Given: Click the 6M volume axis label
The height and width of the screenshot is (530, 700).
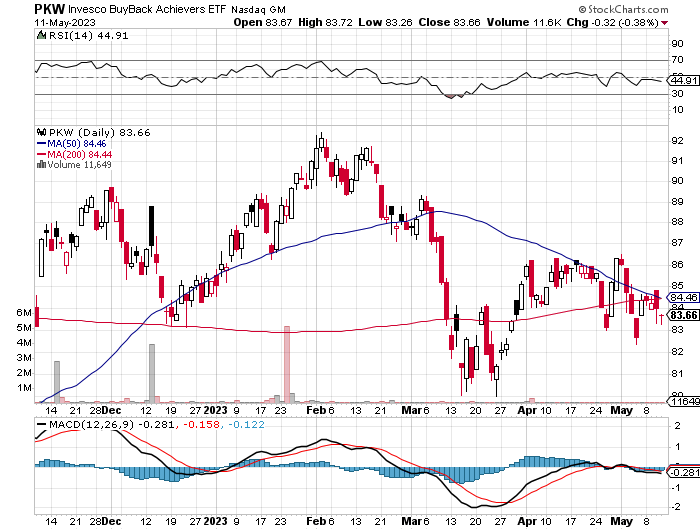Looking at the screenshot, I should 24,313.
